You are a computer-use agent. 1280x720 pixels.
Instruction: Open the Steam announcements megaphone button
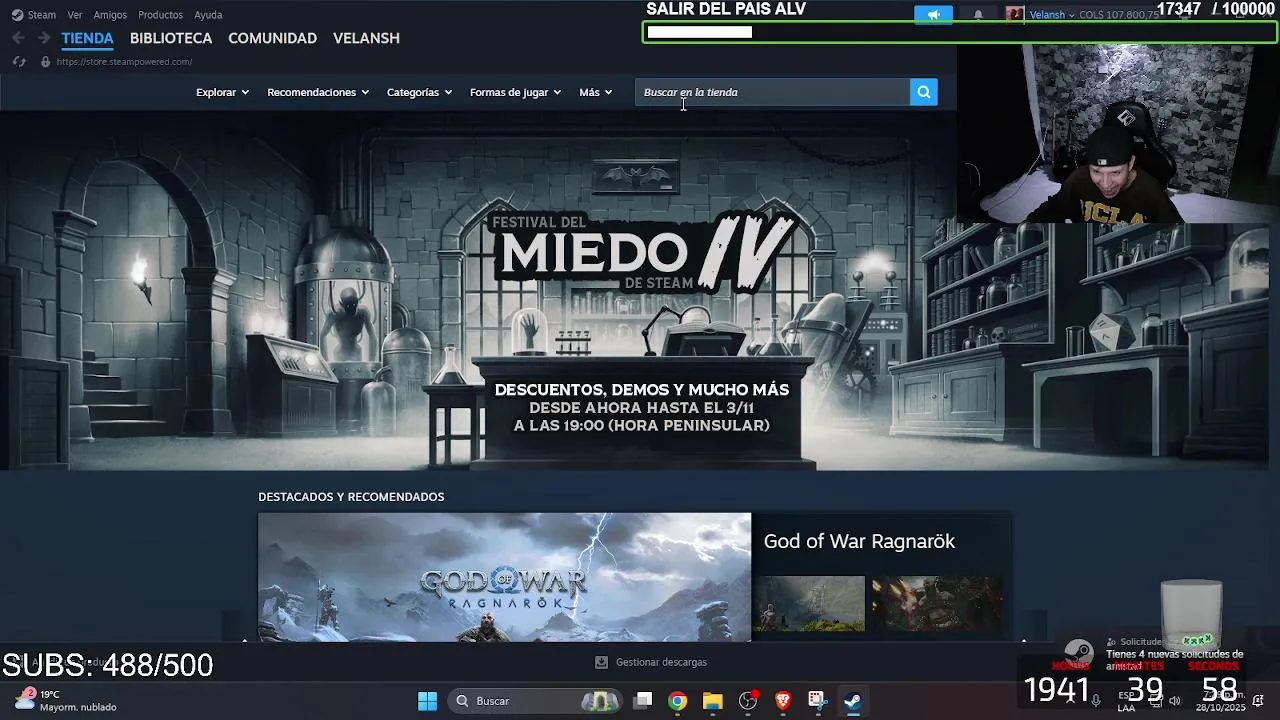click(x=933, y=15)
